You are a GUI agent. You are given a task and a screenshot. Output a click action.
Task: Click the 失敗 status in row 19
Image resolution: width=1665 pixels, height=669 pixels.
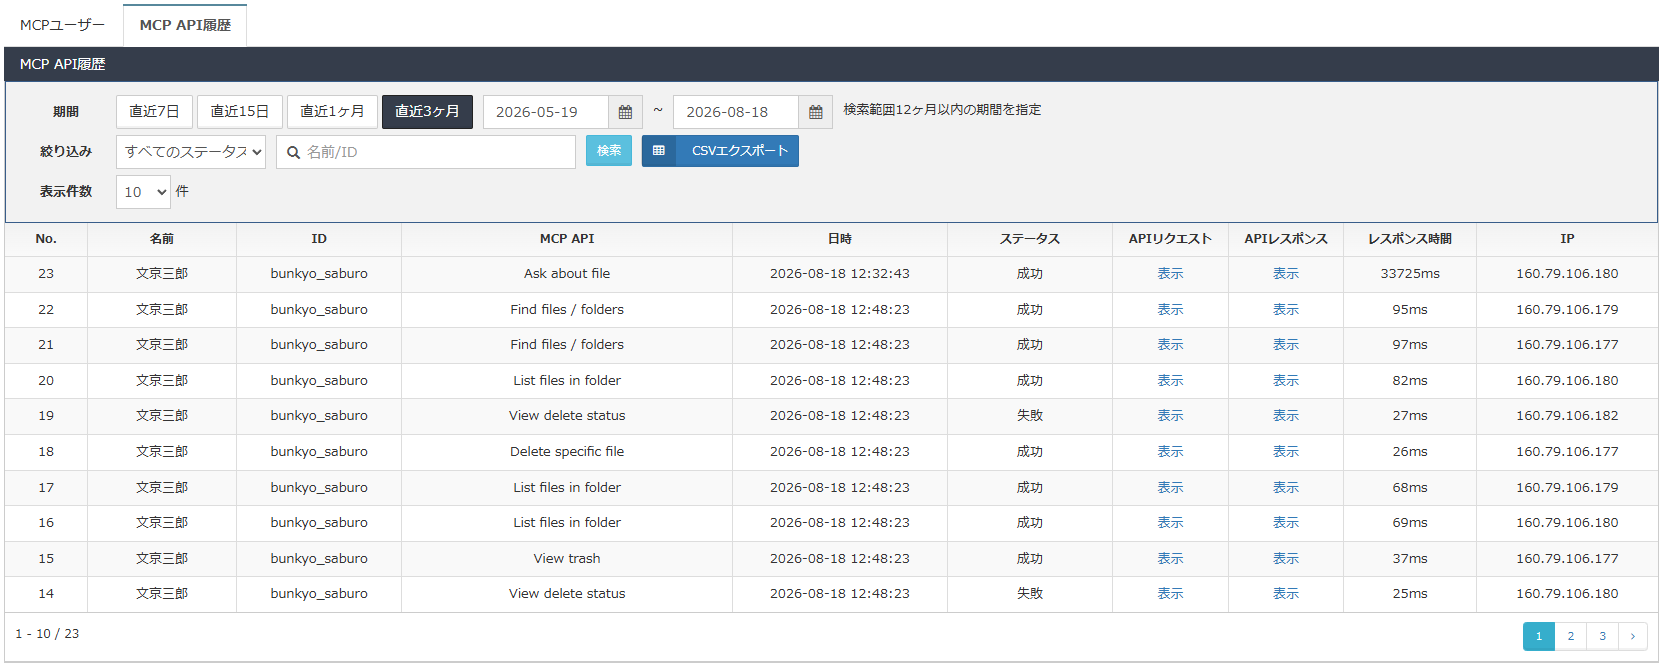pyautogui.click(x=1030, y=416)
